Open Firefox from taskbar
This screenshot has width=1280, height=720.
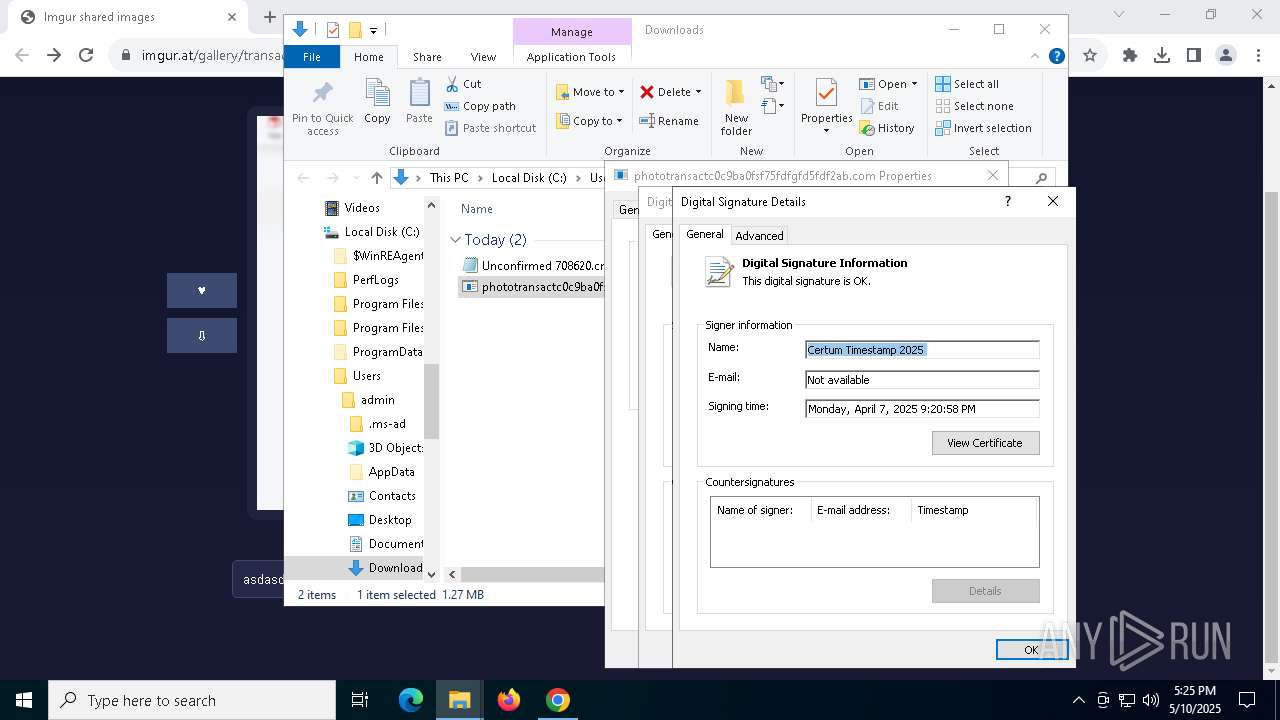point(509,700)
